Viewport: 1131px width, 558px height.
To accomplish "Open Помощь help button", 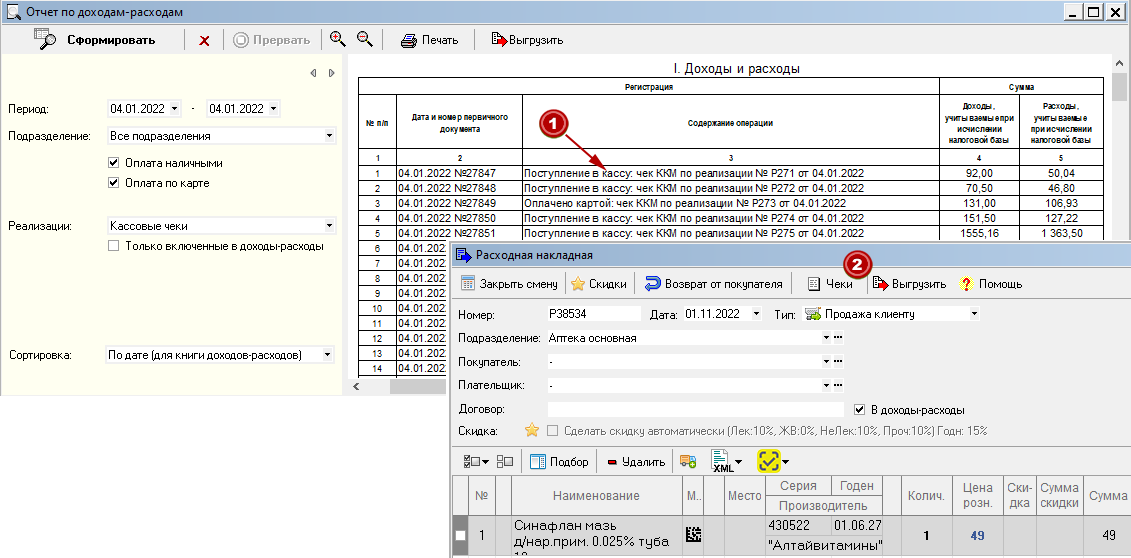I will [991, 284].
